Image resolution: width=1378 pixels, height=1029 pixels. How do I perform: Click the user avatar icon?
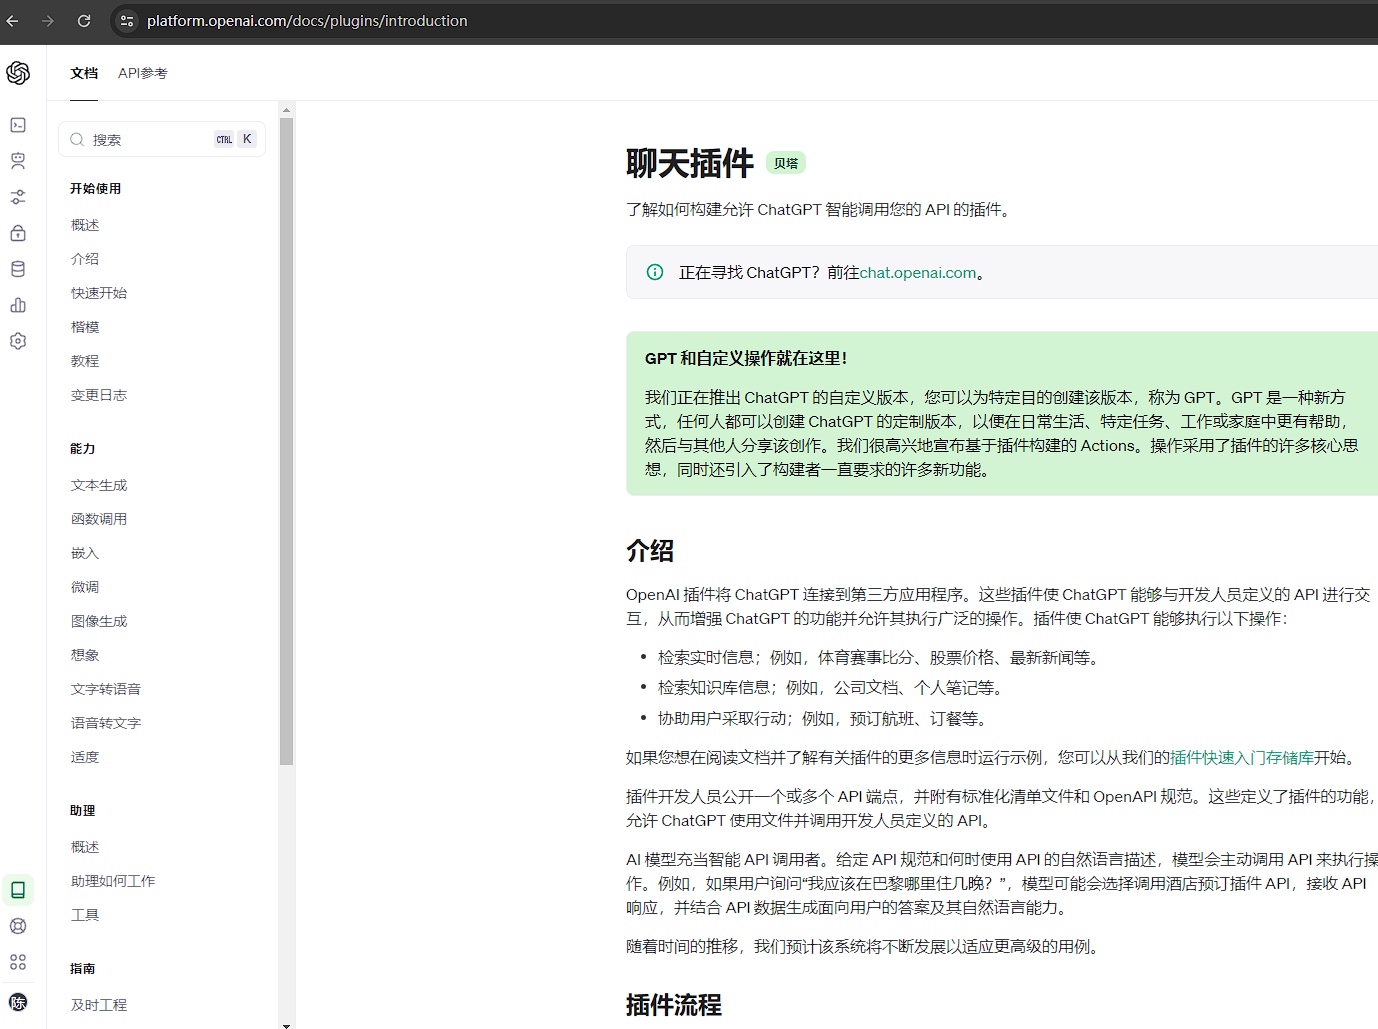18,1002
